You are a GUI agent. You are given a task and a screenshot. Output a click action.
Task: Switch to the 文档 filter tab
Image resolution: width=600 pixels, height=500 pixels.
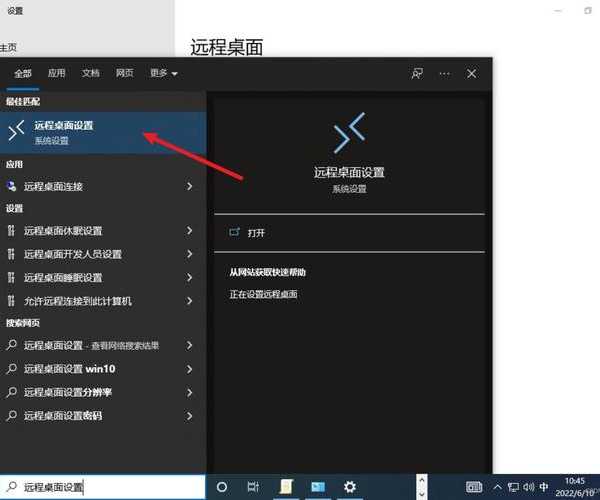coord(91,73)
